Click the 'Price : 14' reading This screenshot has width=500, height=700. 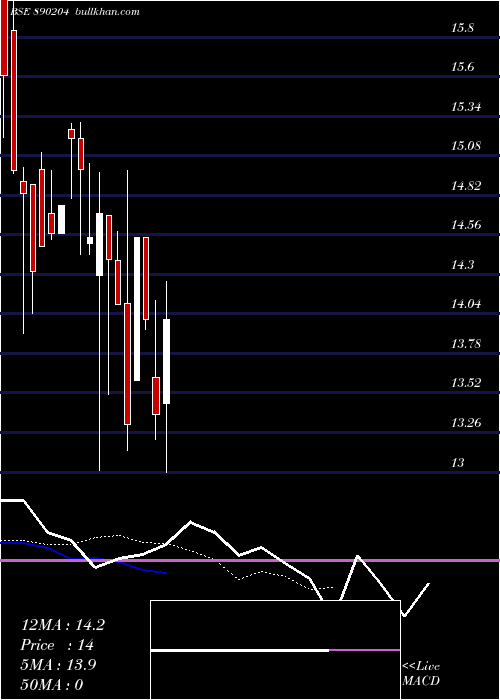tap(58, 645)
